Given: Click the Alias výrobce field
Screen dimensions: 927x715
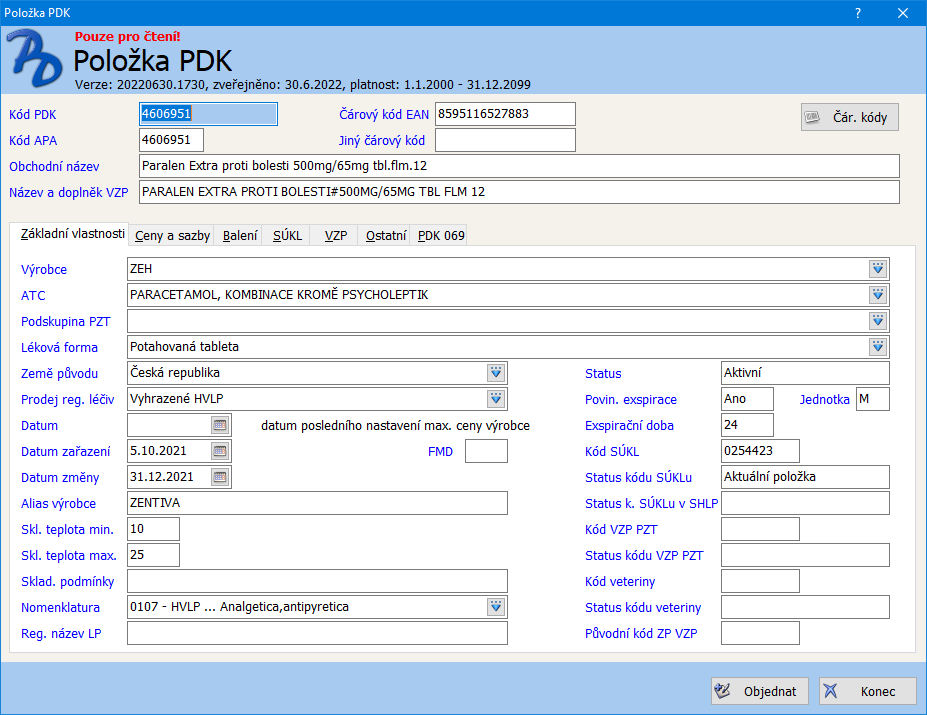Looking at the screenshot, I should (x=317, y=503).
